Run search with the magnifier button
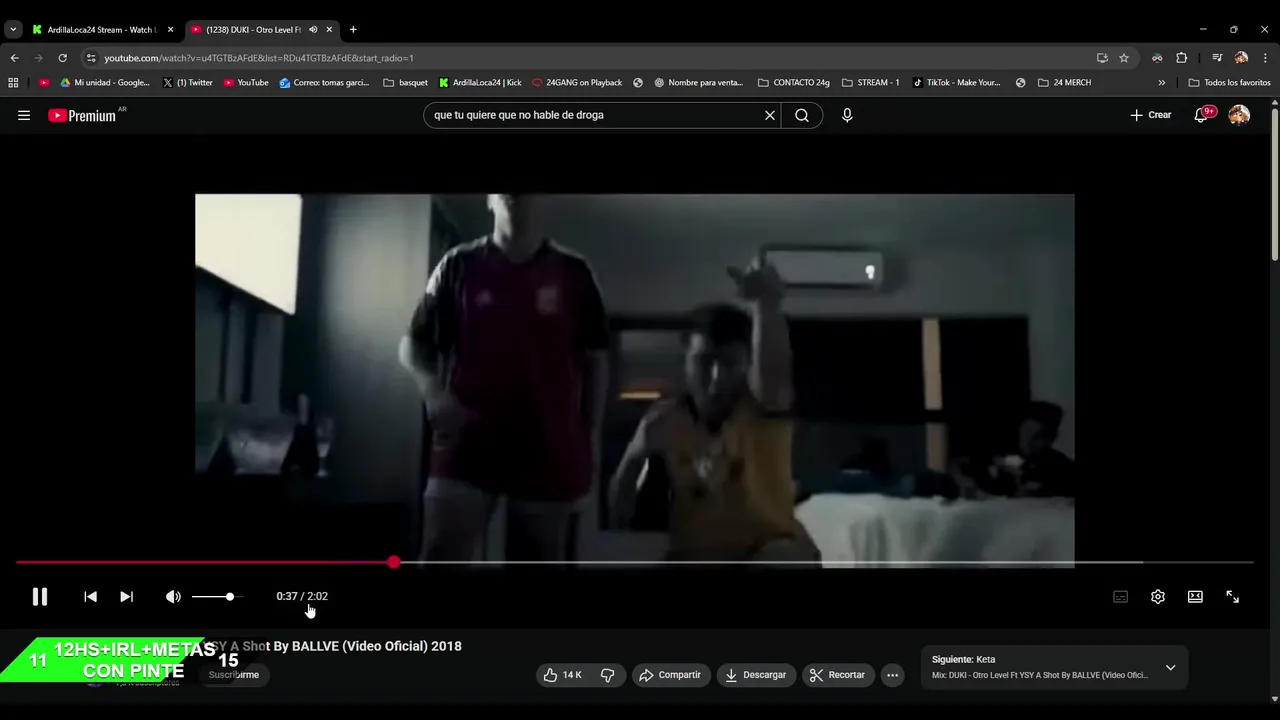Viewport: 1280px width, 720px height. tap(802, 115)
